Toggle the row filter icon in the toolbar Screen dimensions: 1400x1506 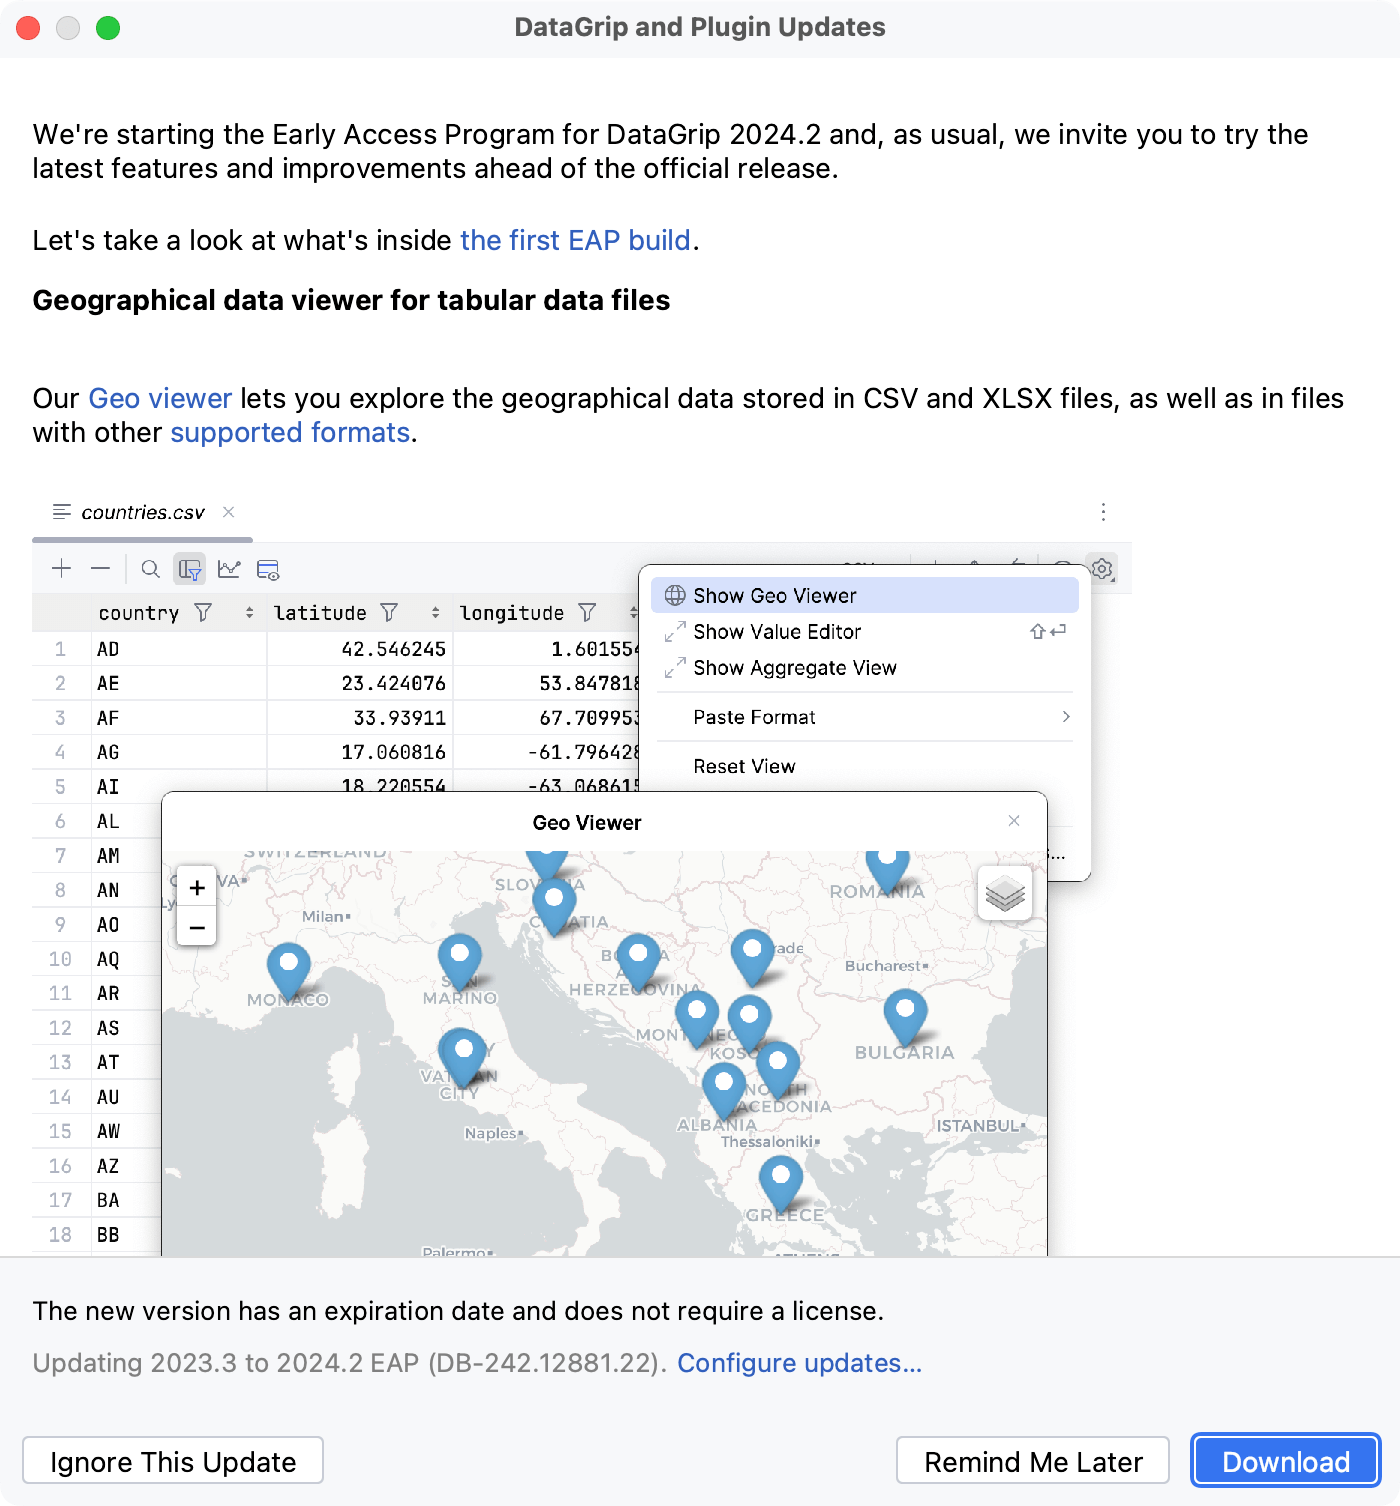pyautogui.click(x=190, y=568)
